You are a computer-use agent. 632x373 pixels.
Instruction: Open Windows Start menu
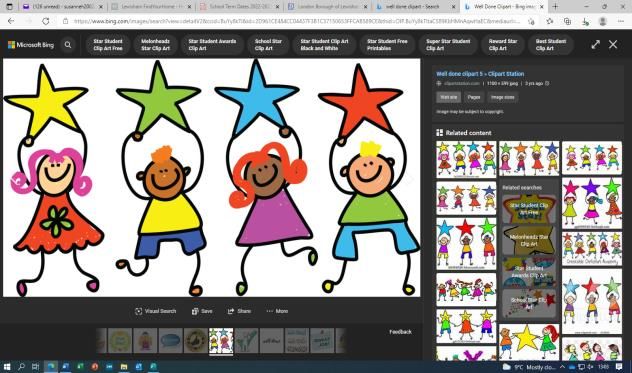tap(7, 367)
